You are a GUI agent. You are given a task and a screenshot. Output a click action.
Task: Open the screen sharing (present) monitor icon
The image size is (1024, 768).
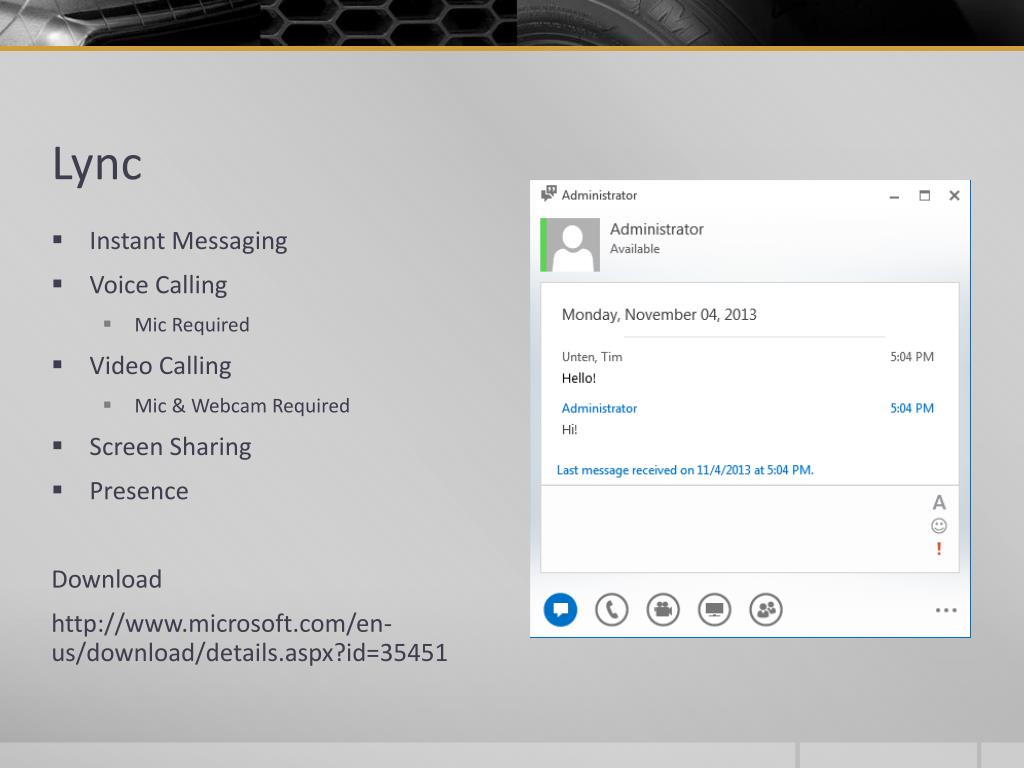point(714,609)
